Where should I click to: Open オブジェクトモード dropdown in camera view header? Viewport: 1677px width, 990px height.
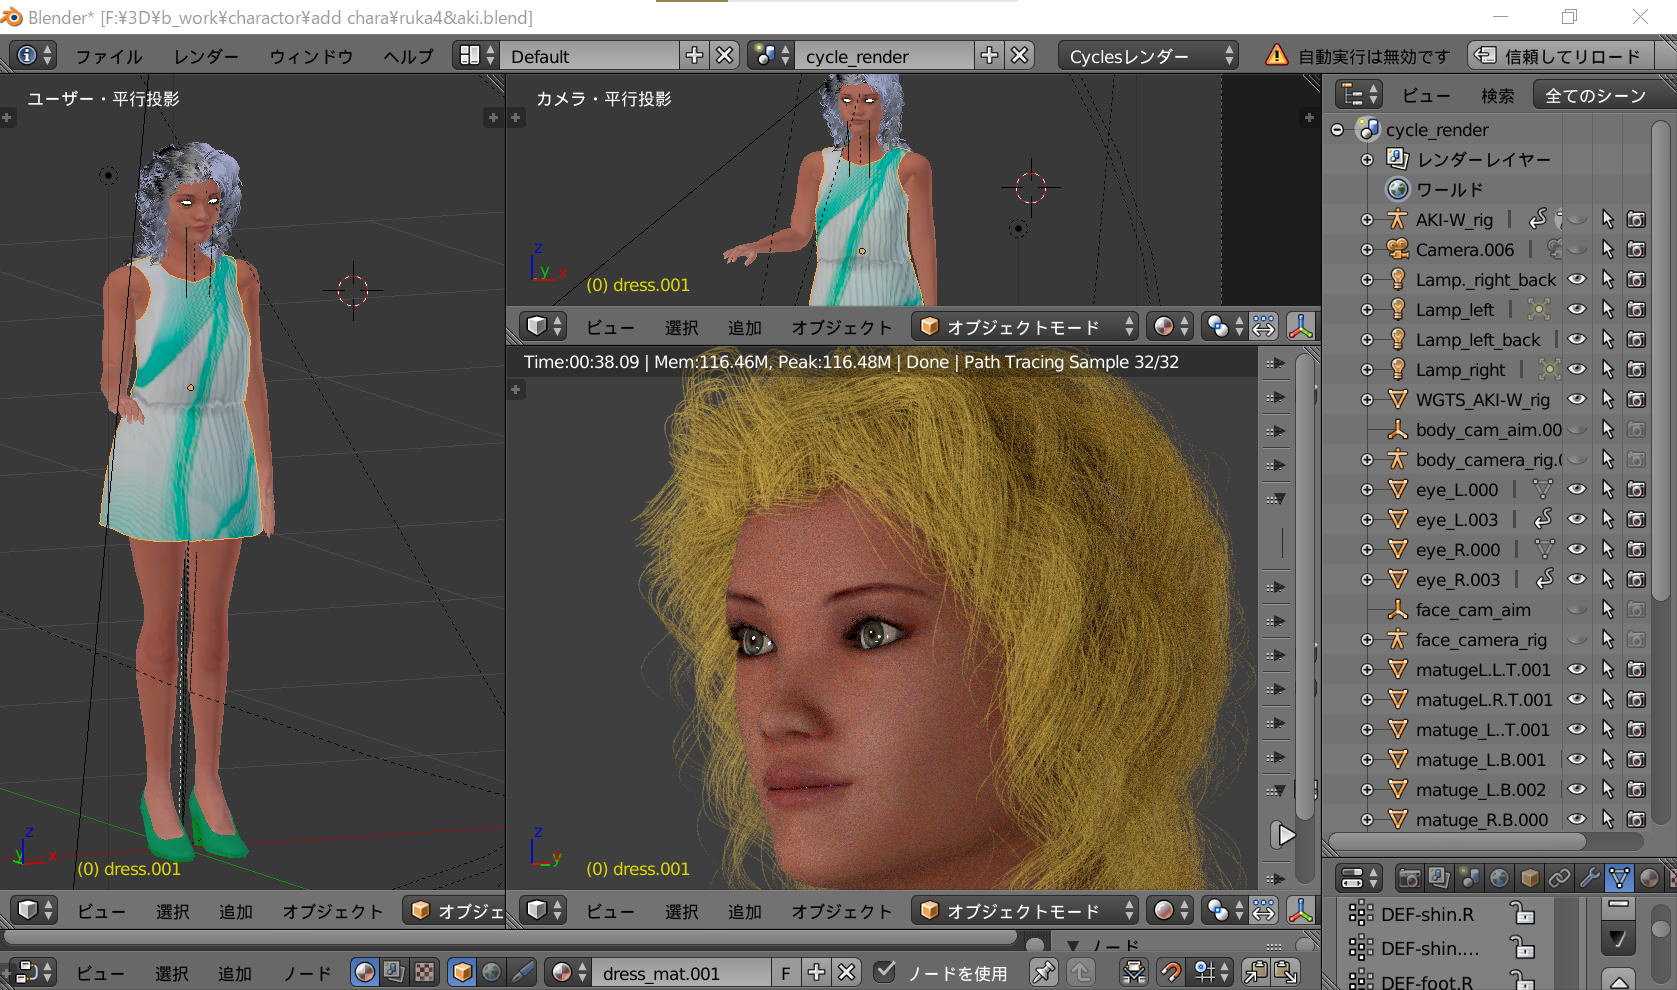1025,326
